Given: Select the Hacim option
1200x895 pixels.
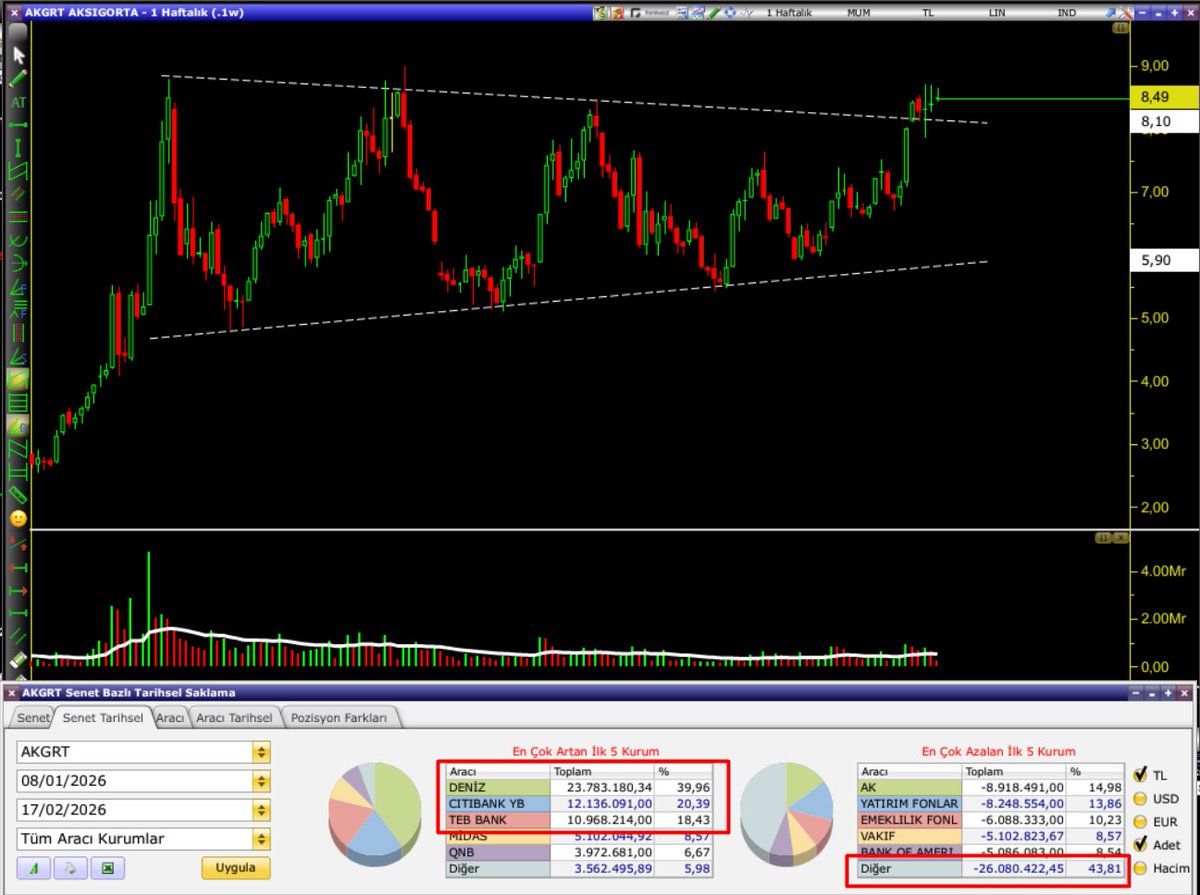Looking at the screenshot, I should 1141,868.
